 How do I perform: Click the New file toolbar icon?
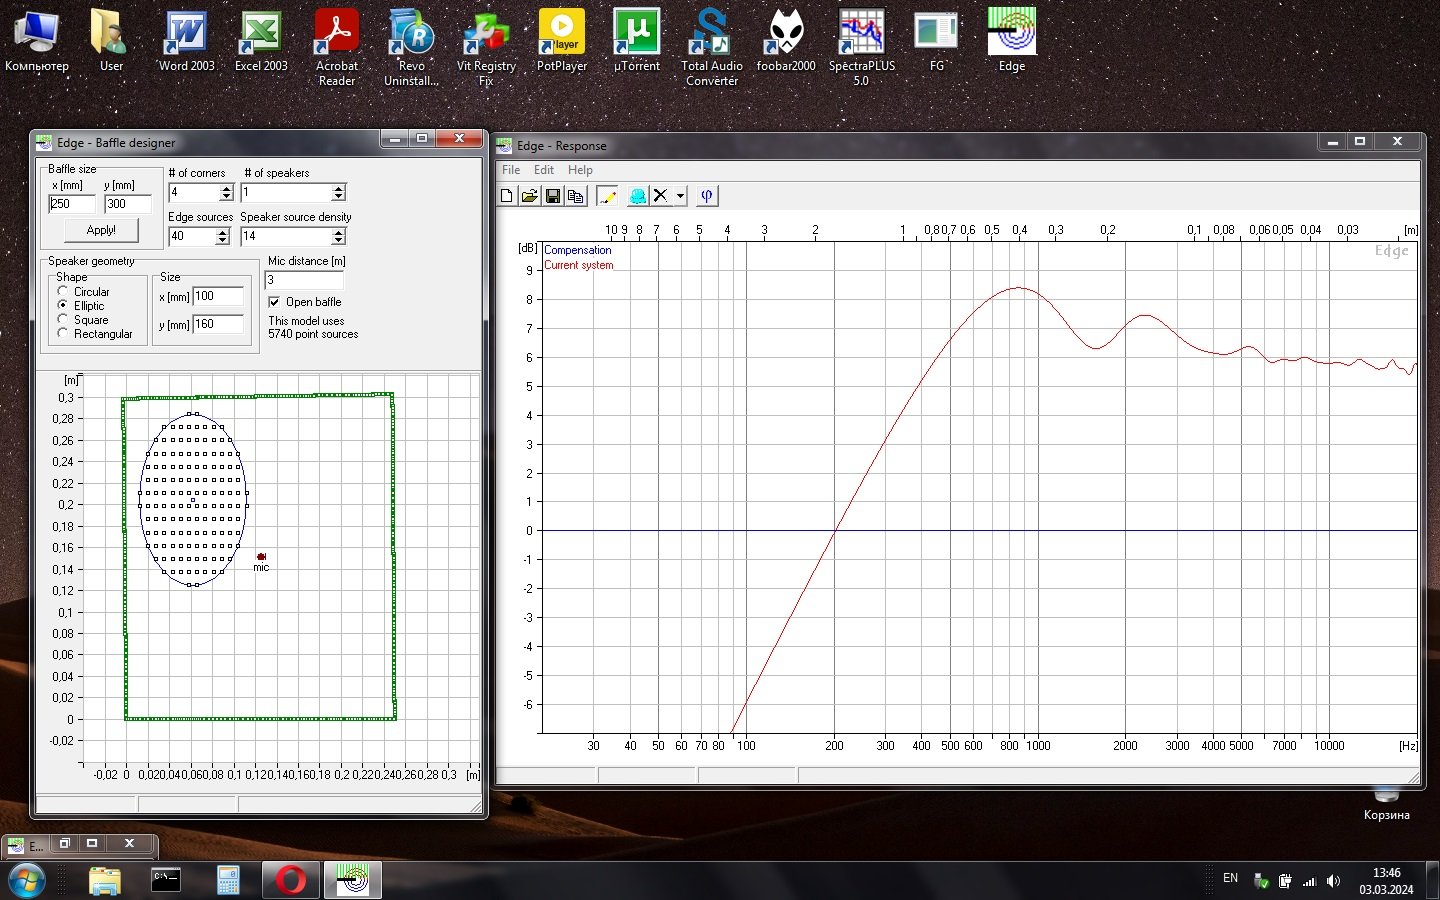[507, 196]
